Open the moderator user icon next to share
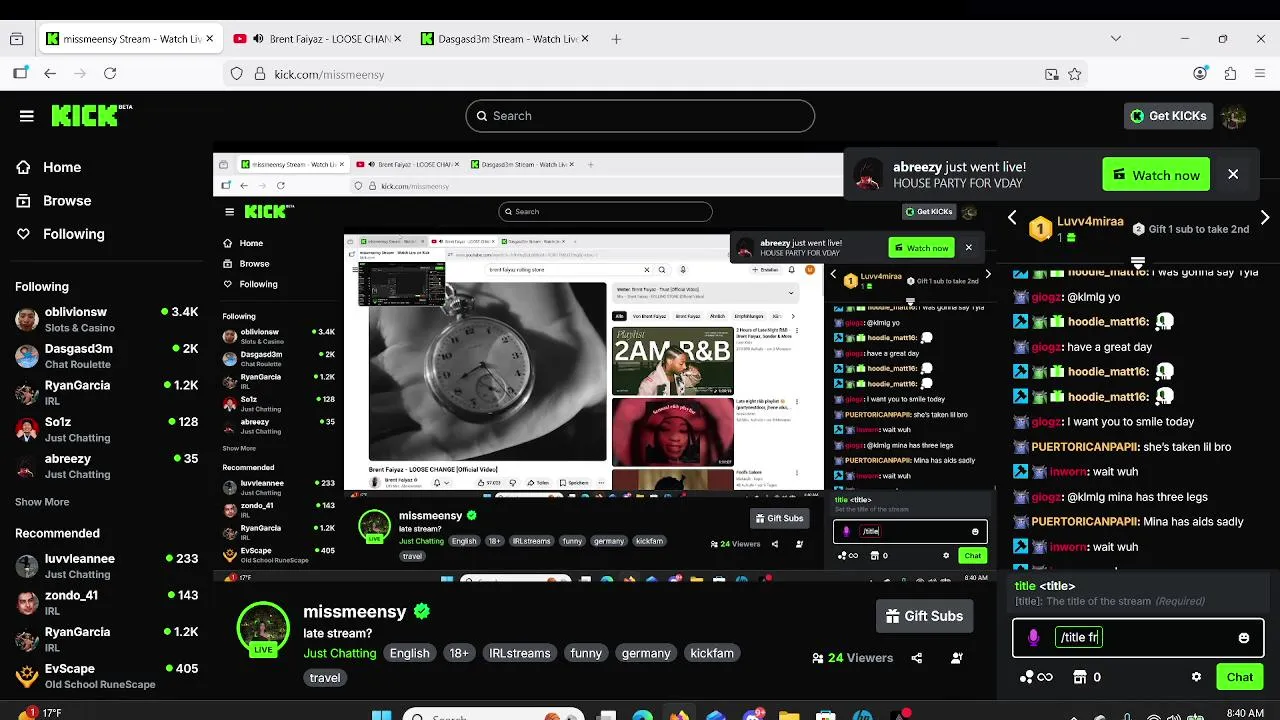This screenshot has height=720, width=1280. coord(957,658)
